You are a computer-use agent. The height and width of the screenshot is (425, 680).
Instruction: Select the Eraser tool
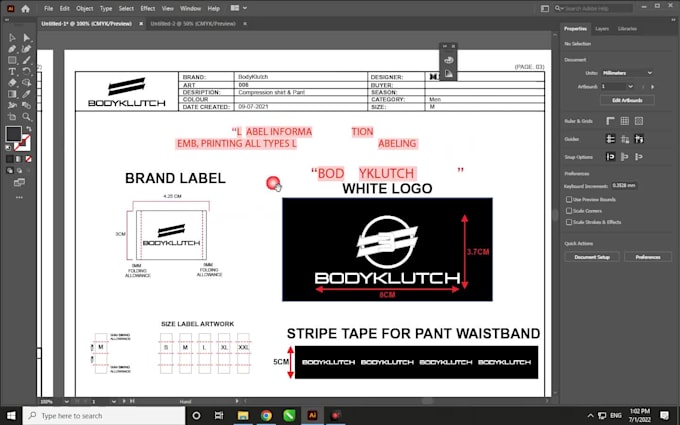click(x=12, y=83)
